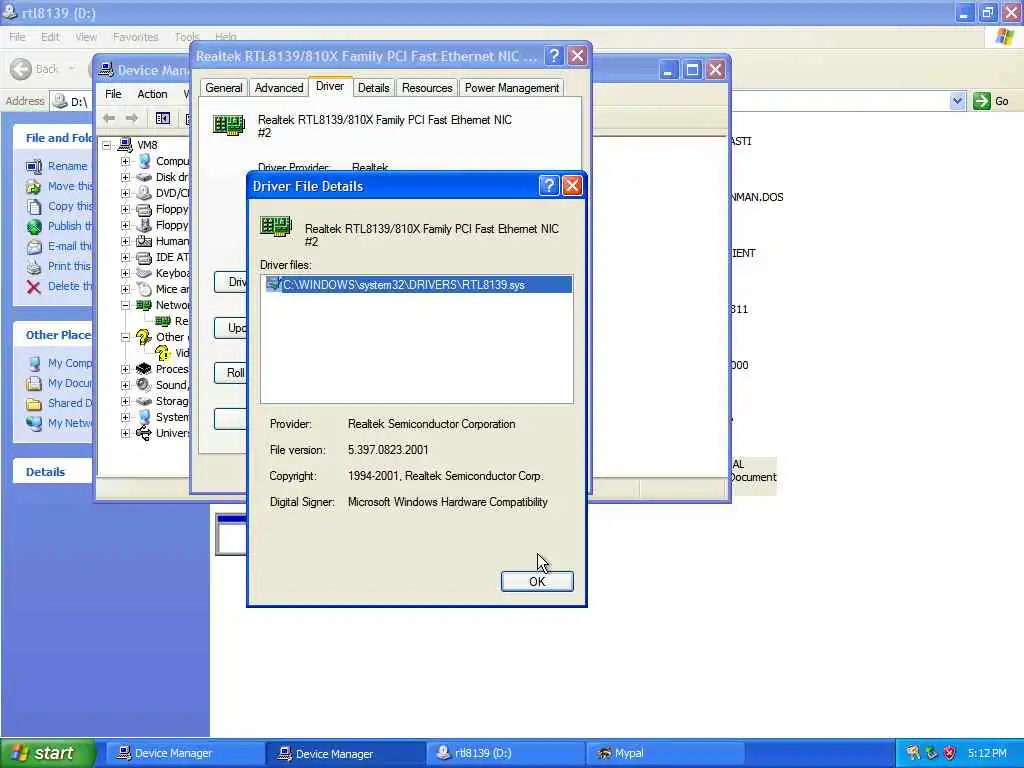Screen dimensions: 1024x768
Task: Click the help button in Realtek properties title bar
Action: [x=554, y=56]
